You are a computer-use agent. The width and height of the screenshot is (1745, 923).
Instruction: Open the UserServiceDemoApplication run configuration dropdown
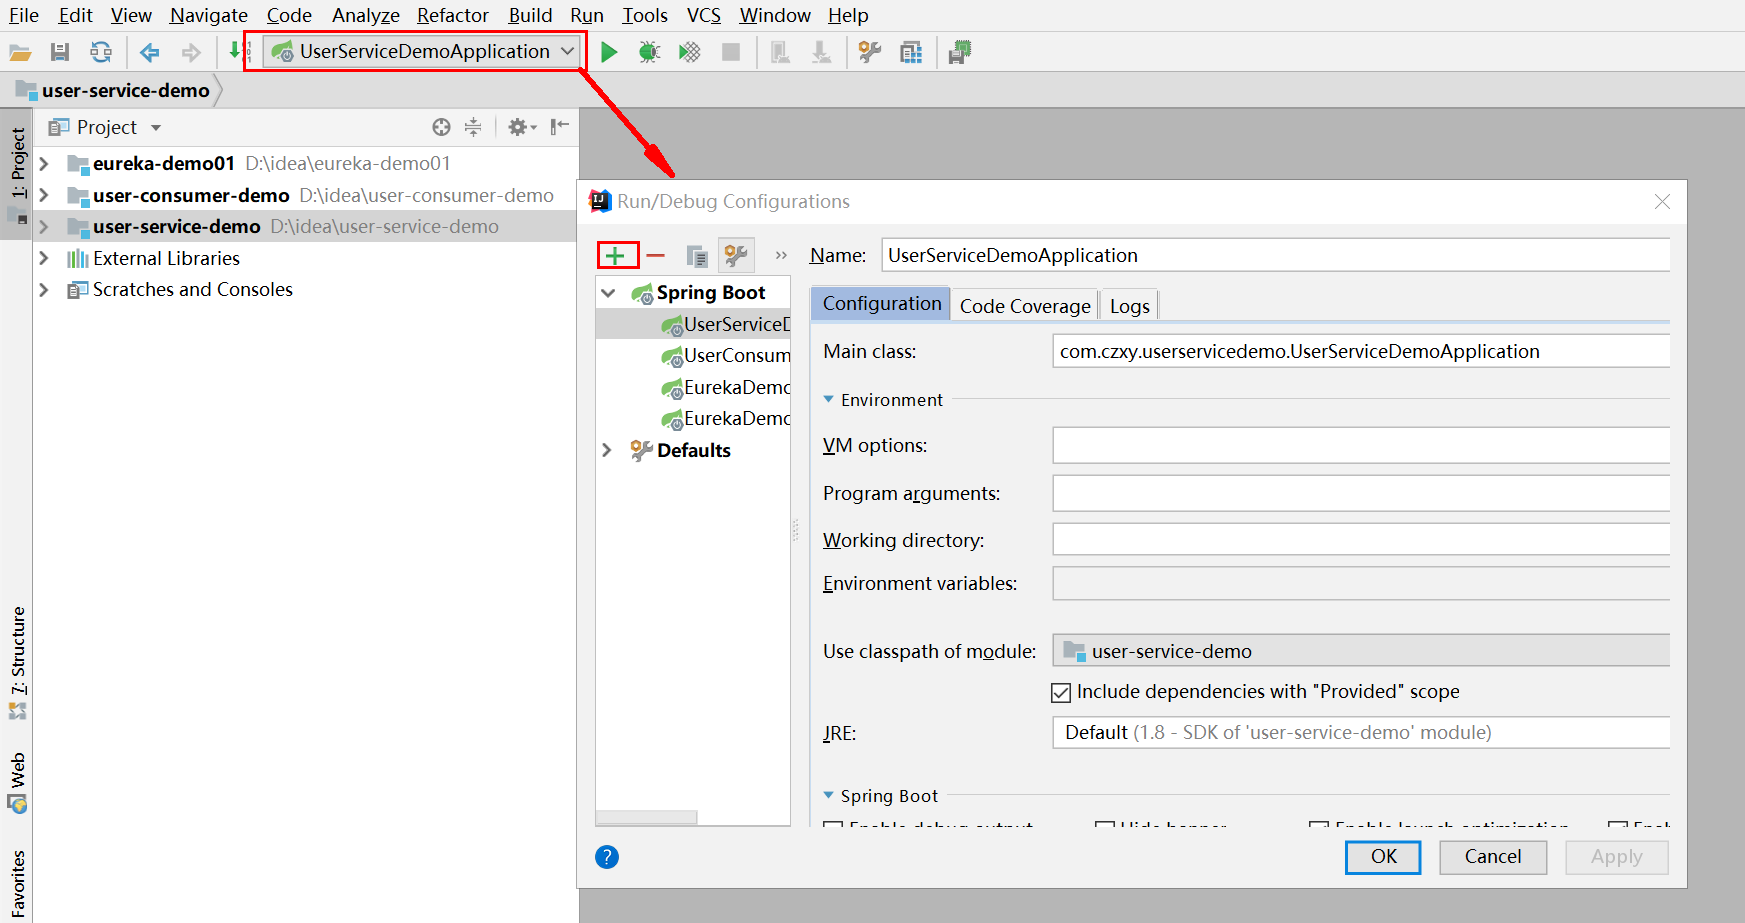pos(424,52)
